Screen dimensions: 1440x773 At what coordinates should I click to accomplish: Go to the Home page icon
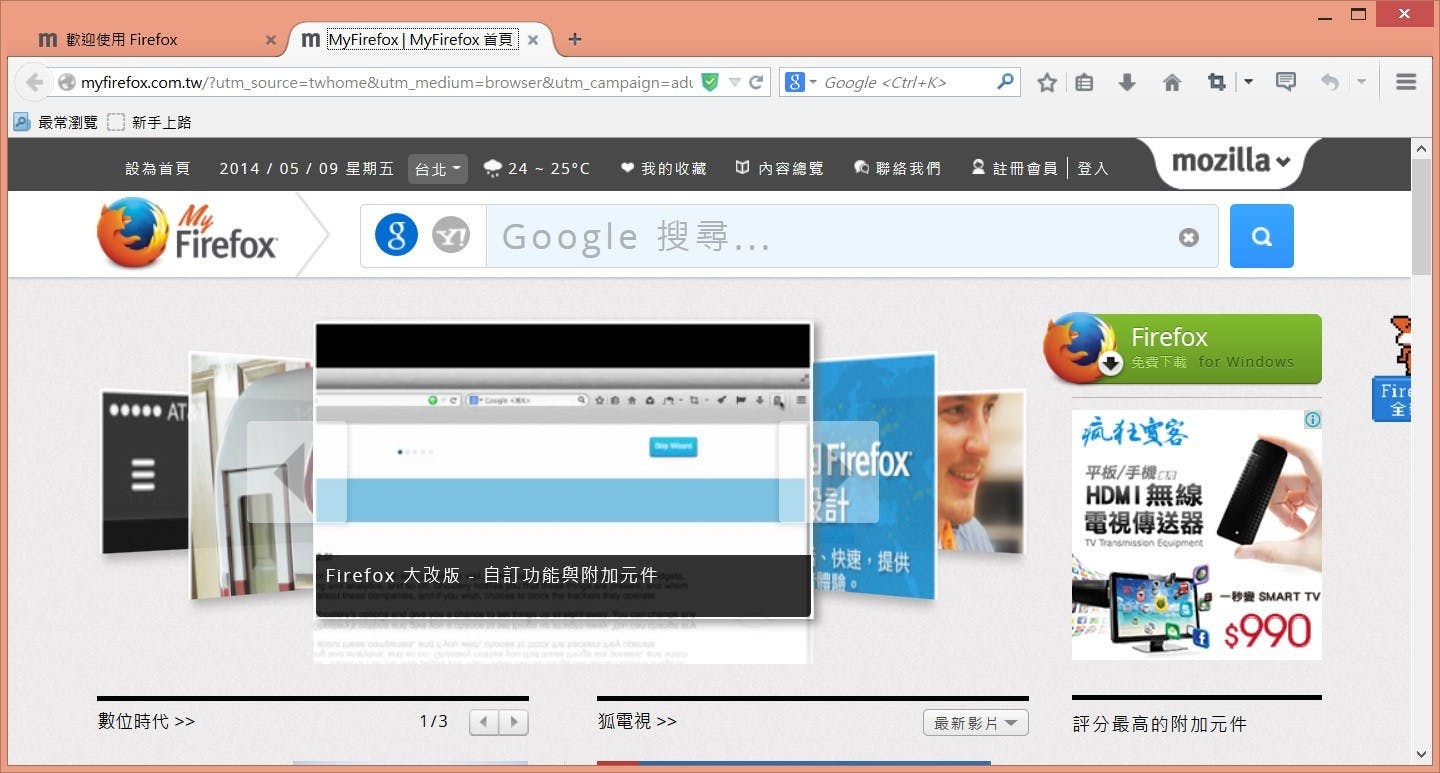1172,83
